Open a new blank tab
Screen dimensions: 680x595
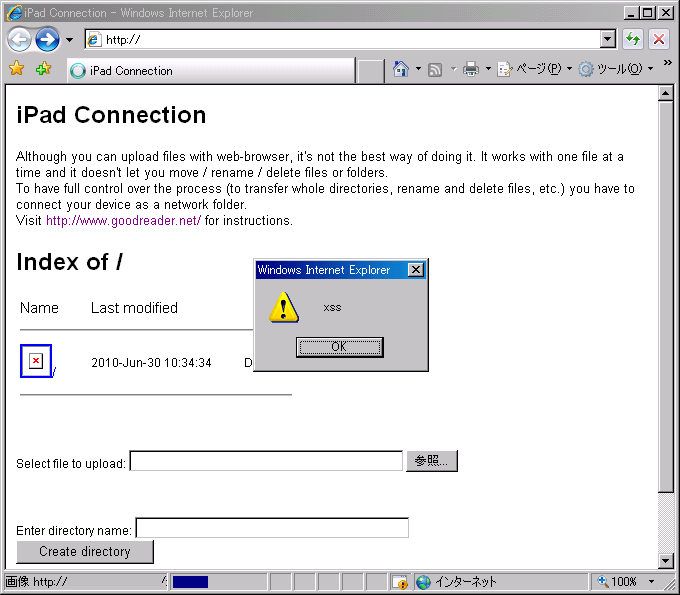[369, 71]
